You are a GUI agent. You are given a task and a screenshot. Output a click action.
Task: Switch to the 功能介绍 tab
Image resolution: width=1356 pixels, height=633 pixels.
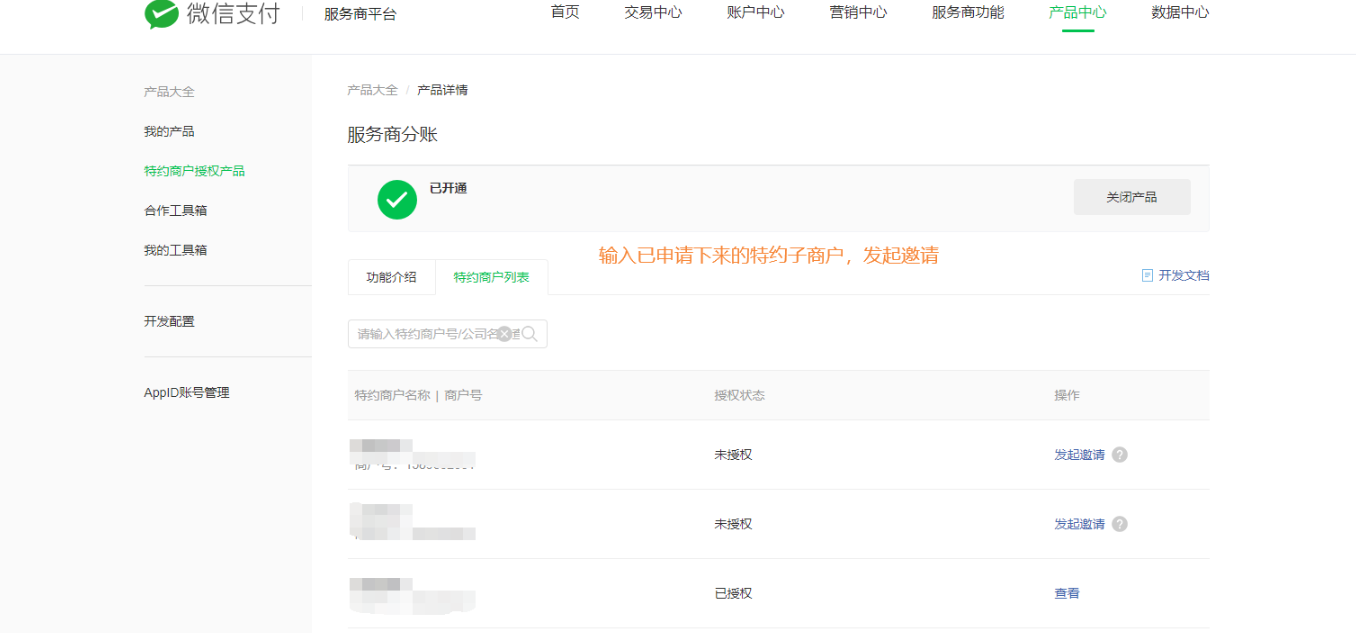click(x=391, y=277)
